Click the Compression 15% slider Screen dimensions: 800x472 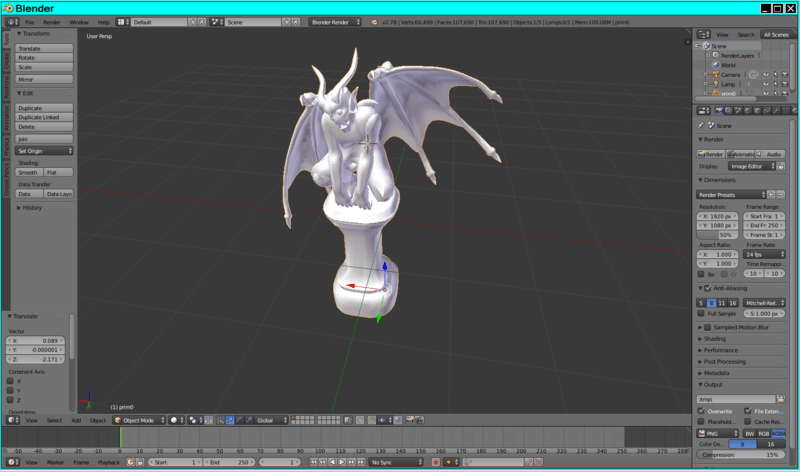740,454
